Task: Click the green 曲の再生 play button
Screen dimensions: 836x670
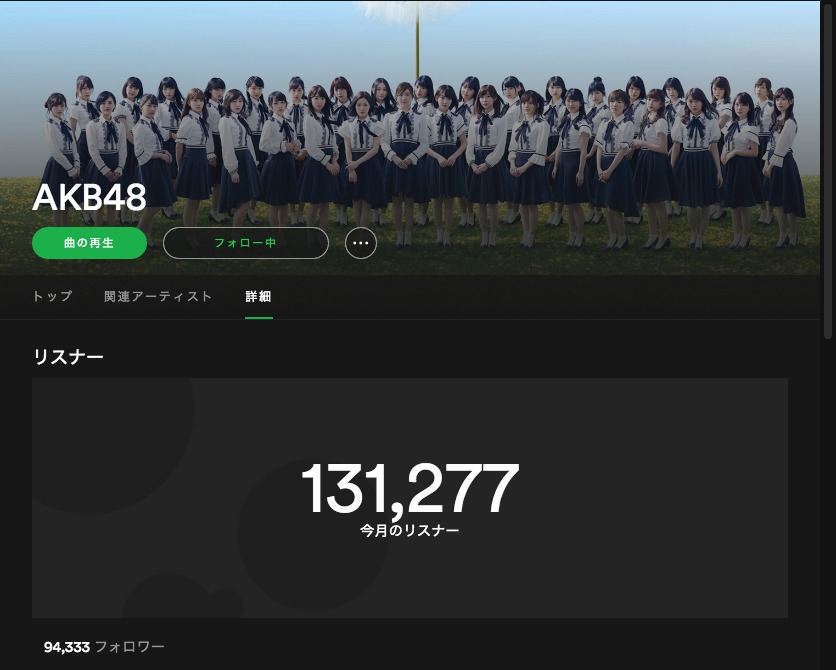Action: coord(90,243)
